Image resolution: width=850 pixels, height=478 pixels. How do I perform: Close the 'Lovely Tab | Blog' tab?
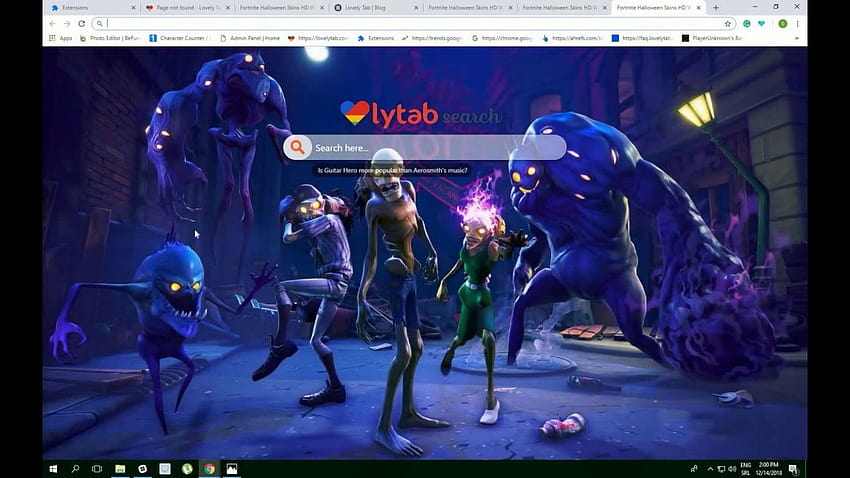[416, 8]
